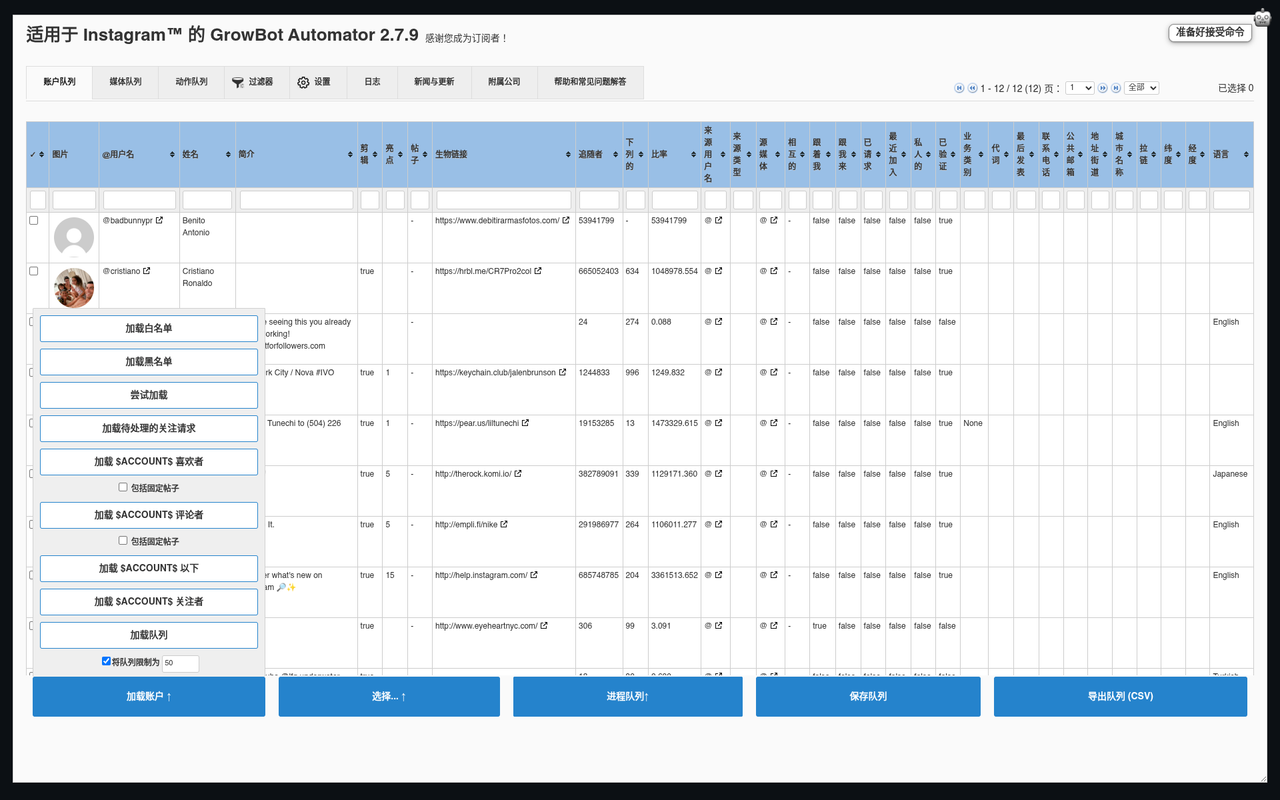Click 加载待处理的关注请求 button

tap(149, 428)
